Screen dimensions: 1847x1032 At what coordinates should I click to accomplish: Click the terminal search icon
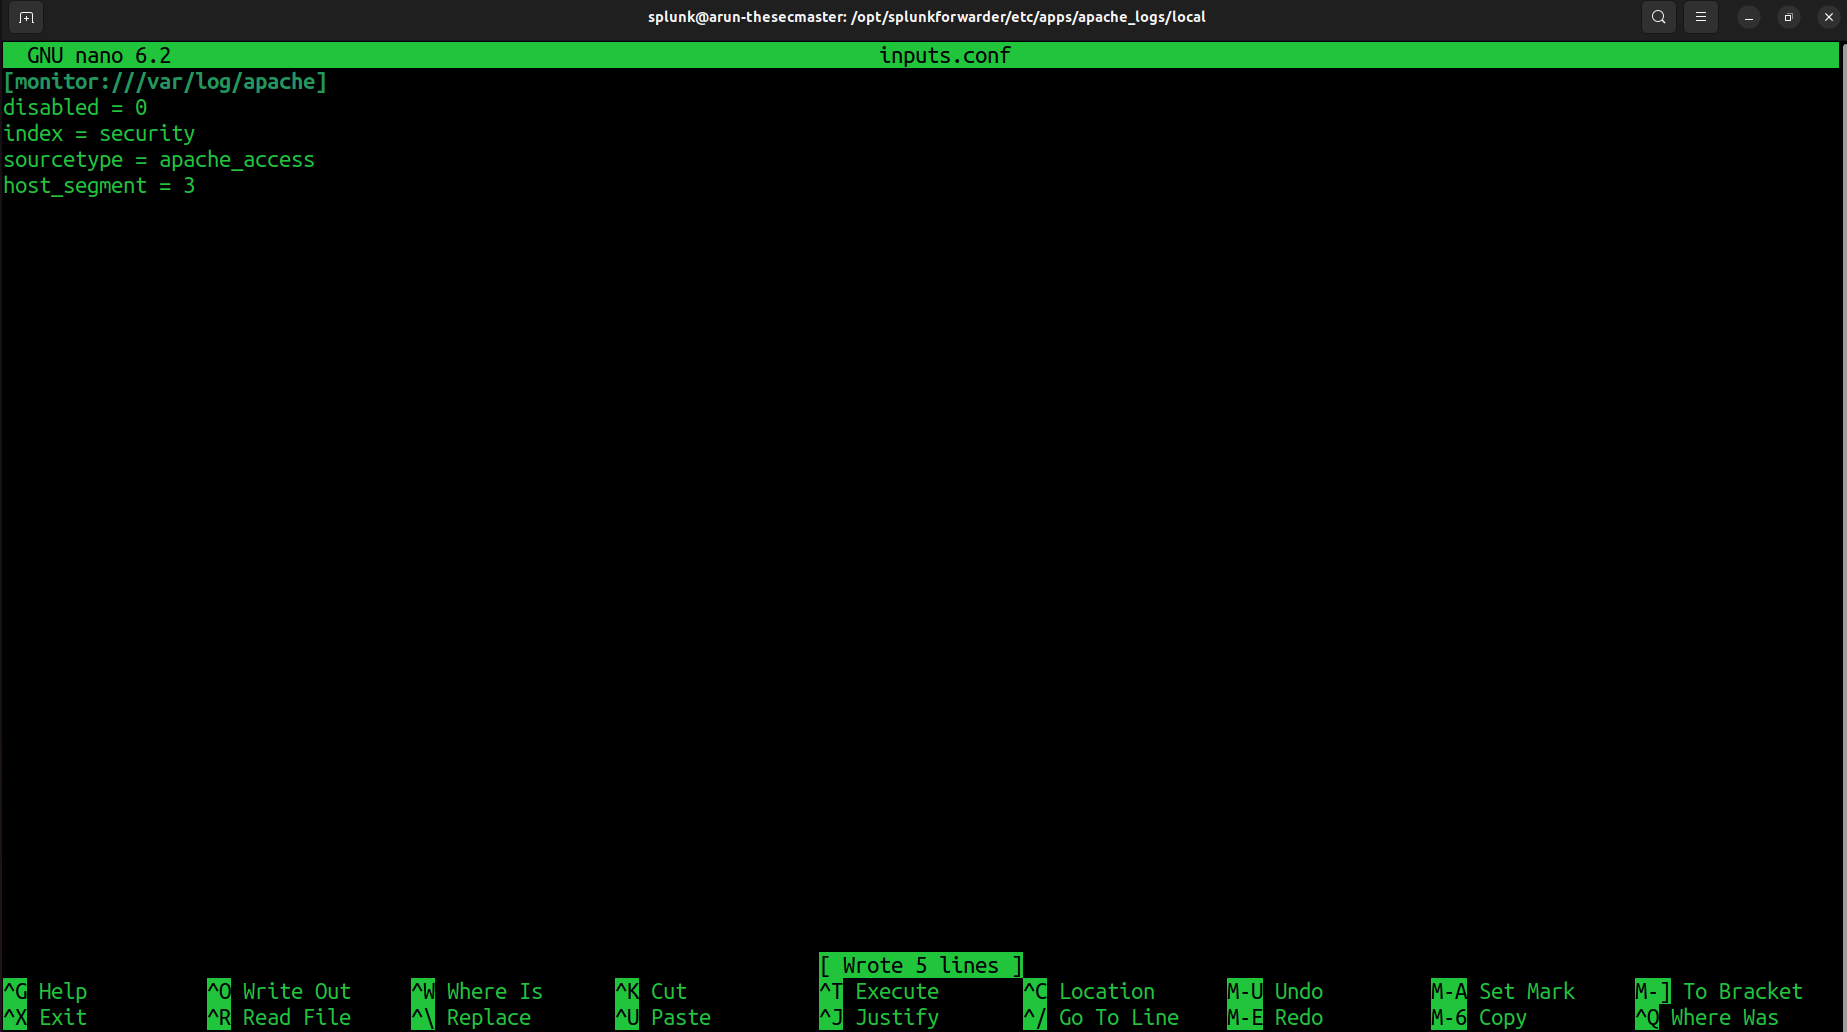pos(1659,17)
